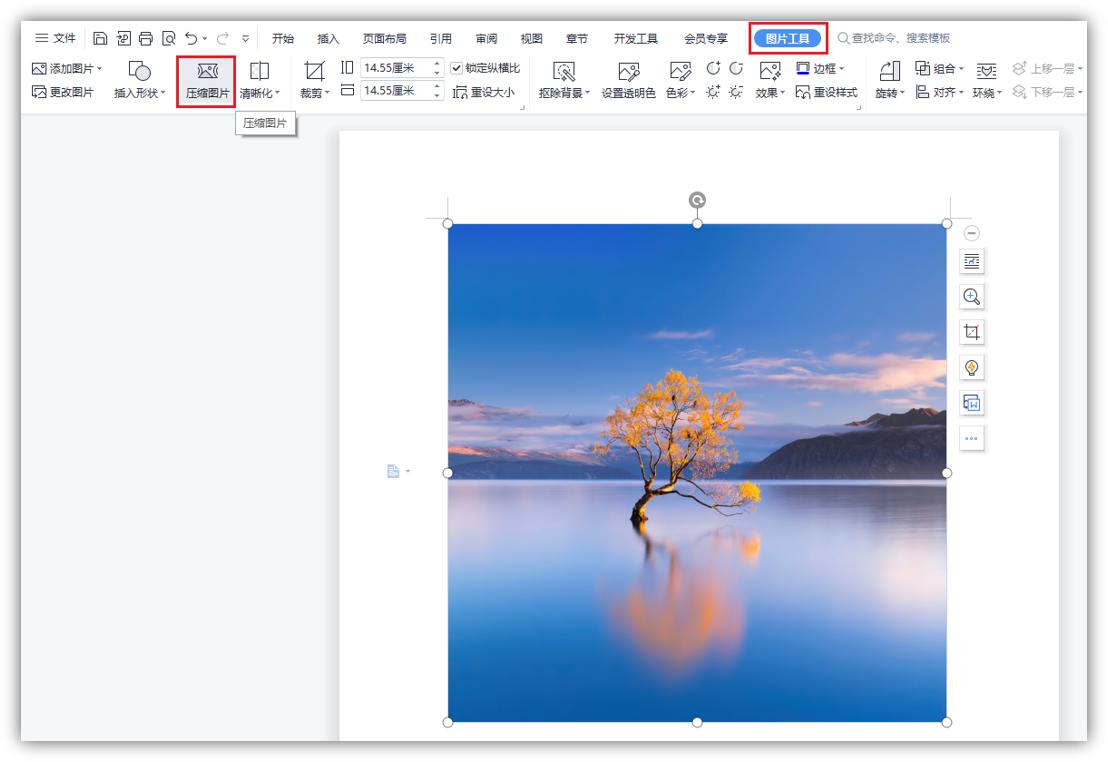Click the layout options floating icon

pyautogui.click(x=972, y=262)
